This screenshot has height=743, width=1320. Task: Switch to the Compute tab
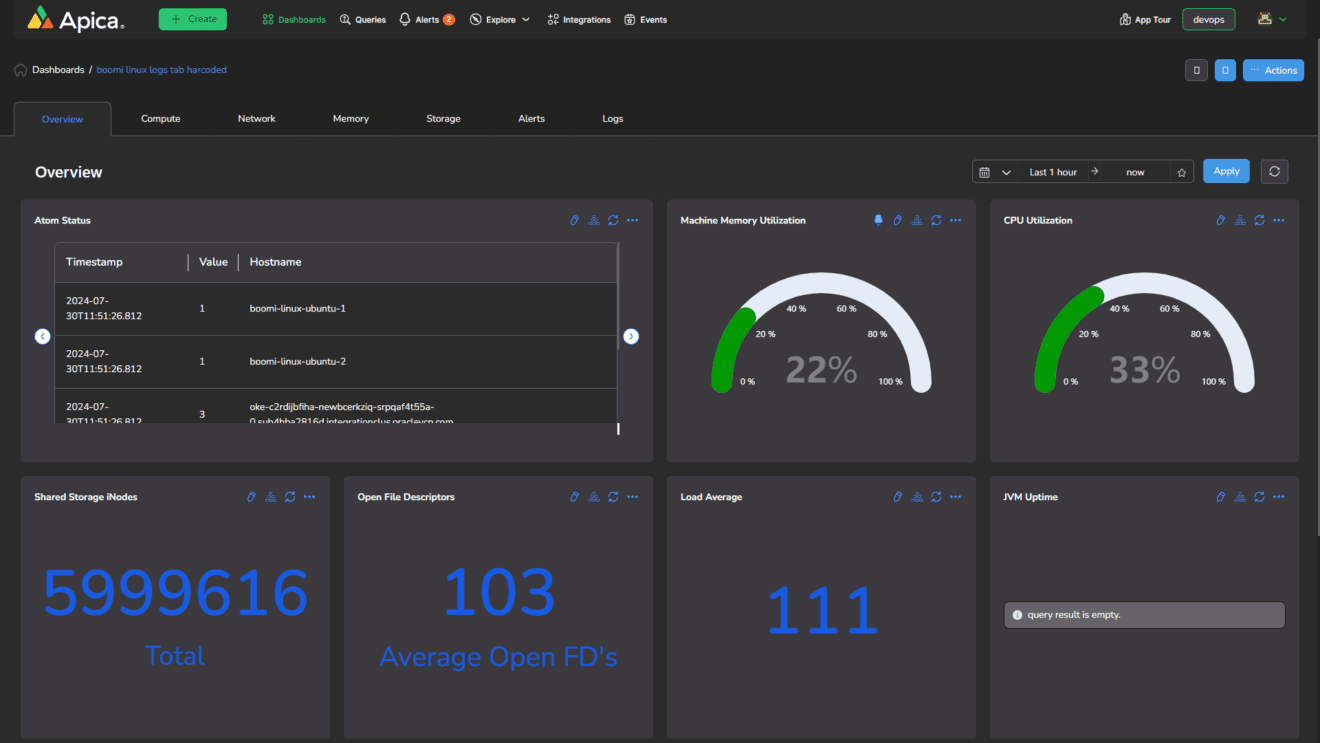(160, 118)
